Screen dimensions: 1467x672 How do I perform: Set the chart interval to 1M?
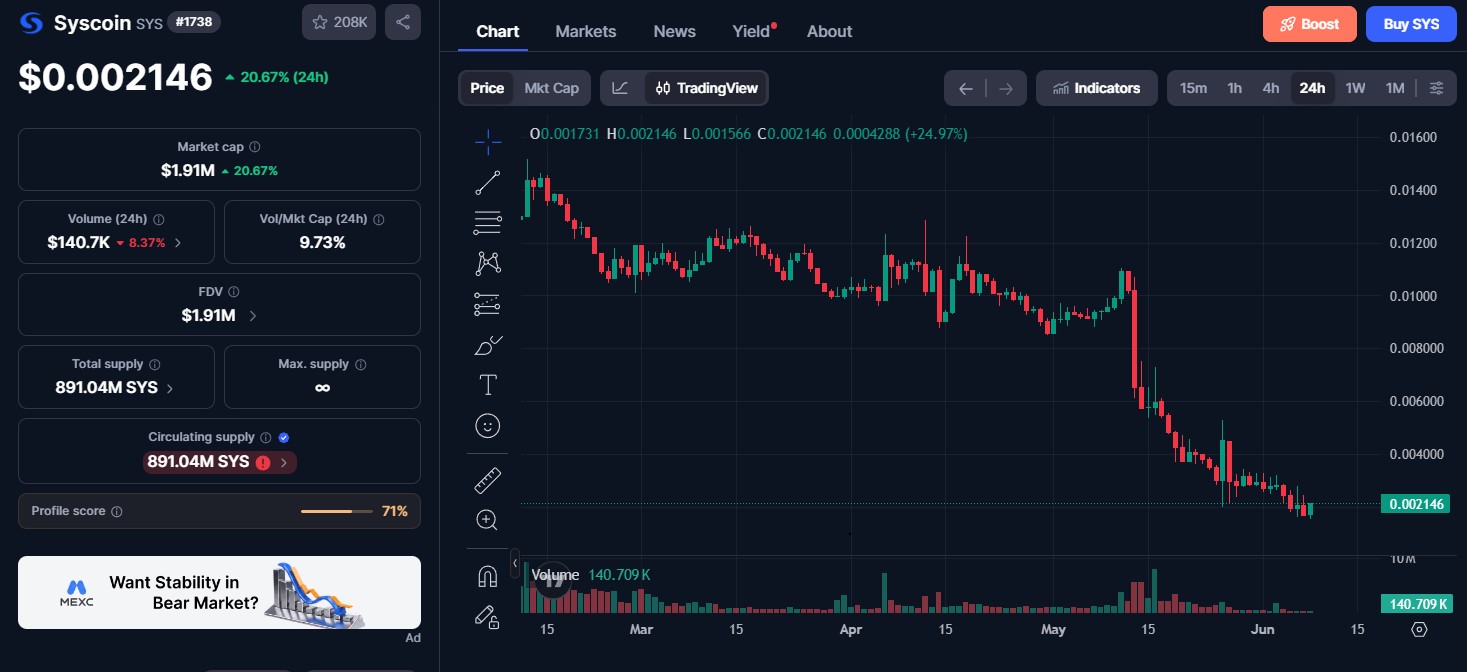tap(1395, 88)
